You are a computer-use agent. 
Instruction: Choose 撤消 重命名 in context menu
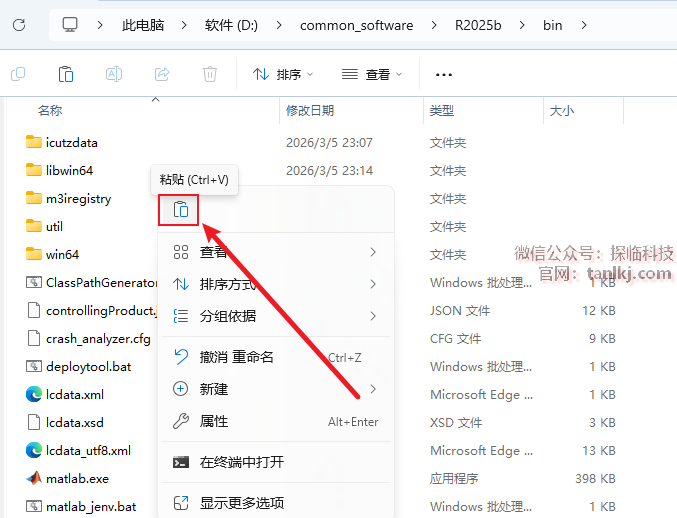tap(276, 357)
